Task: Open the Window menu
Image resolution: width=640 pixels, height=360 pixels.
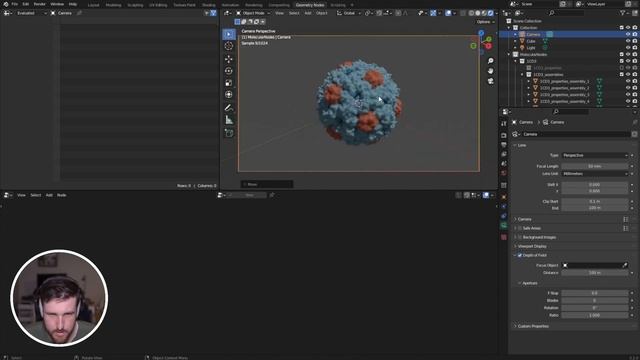Action: point(57,4)
